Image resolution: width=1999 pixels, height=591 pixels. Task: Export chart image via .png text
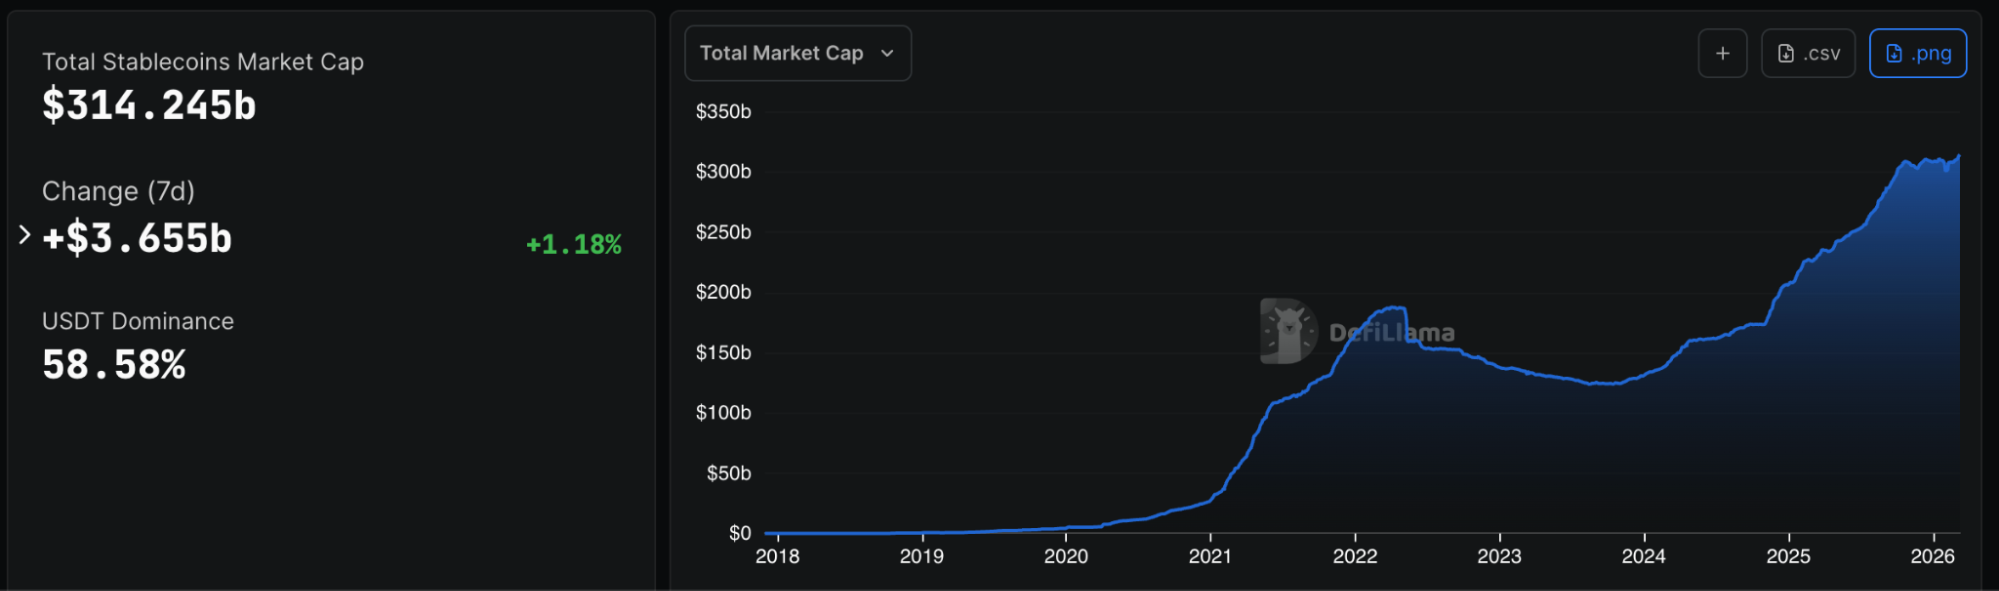pos(1931,54)
